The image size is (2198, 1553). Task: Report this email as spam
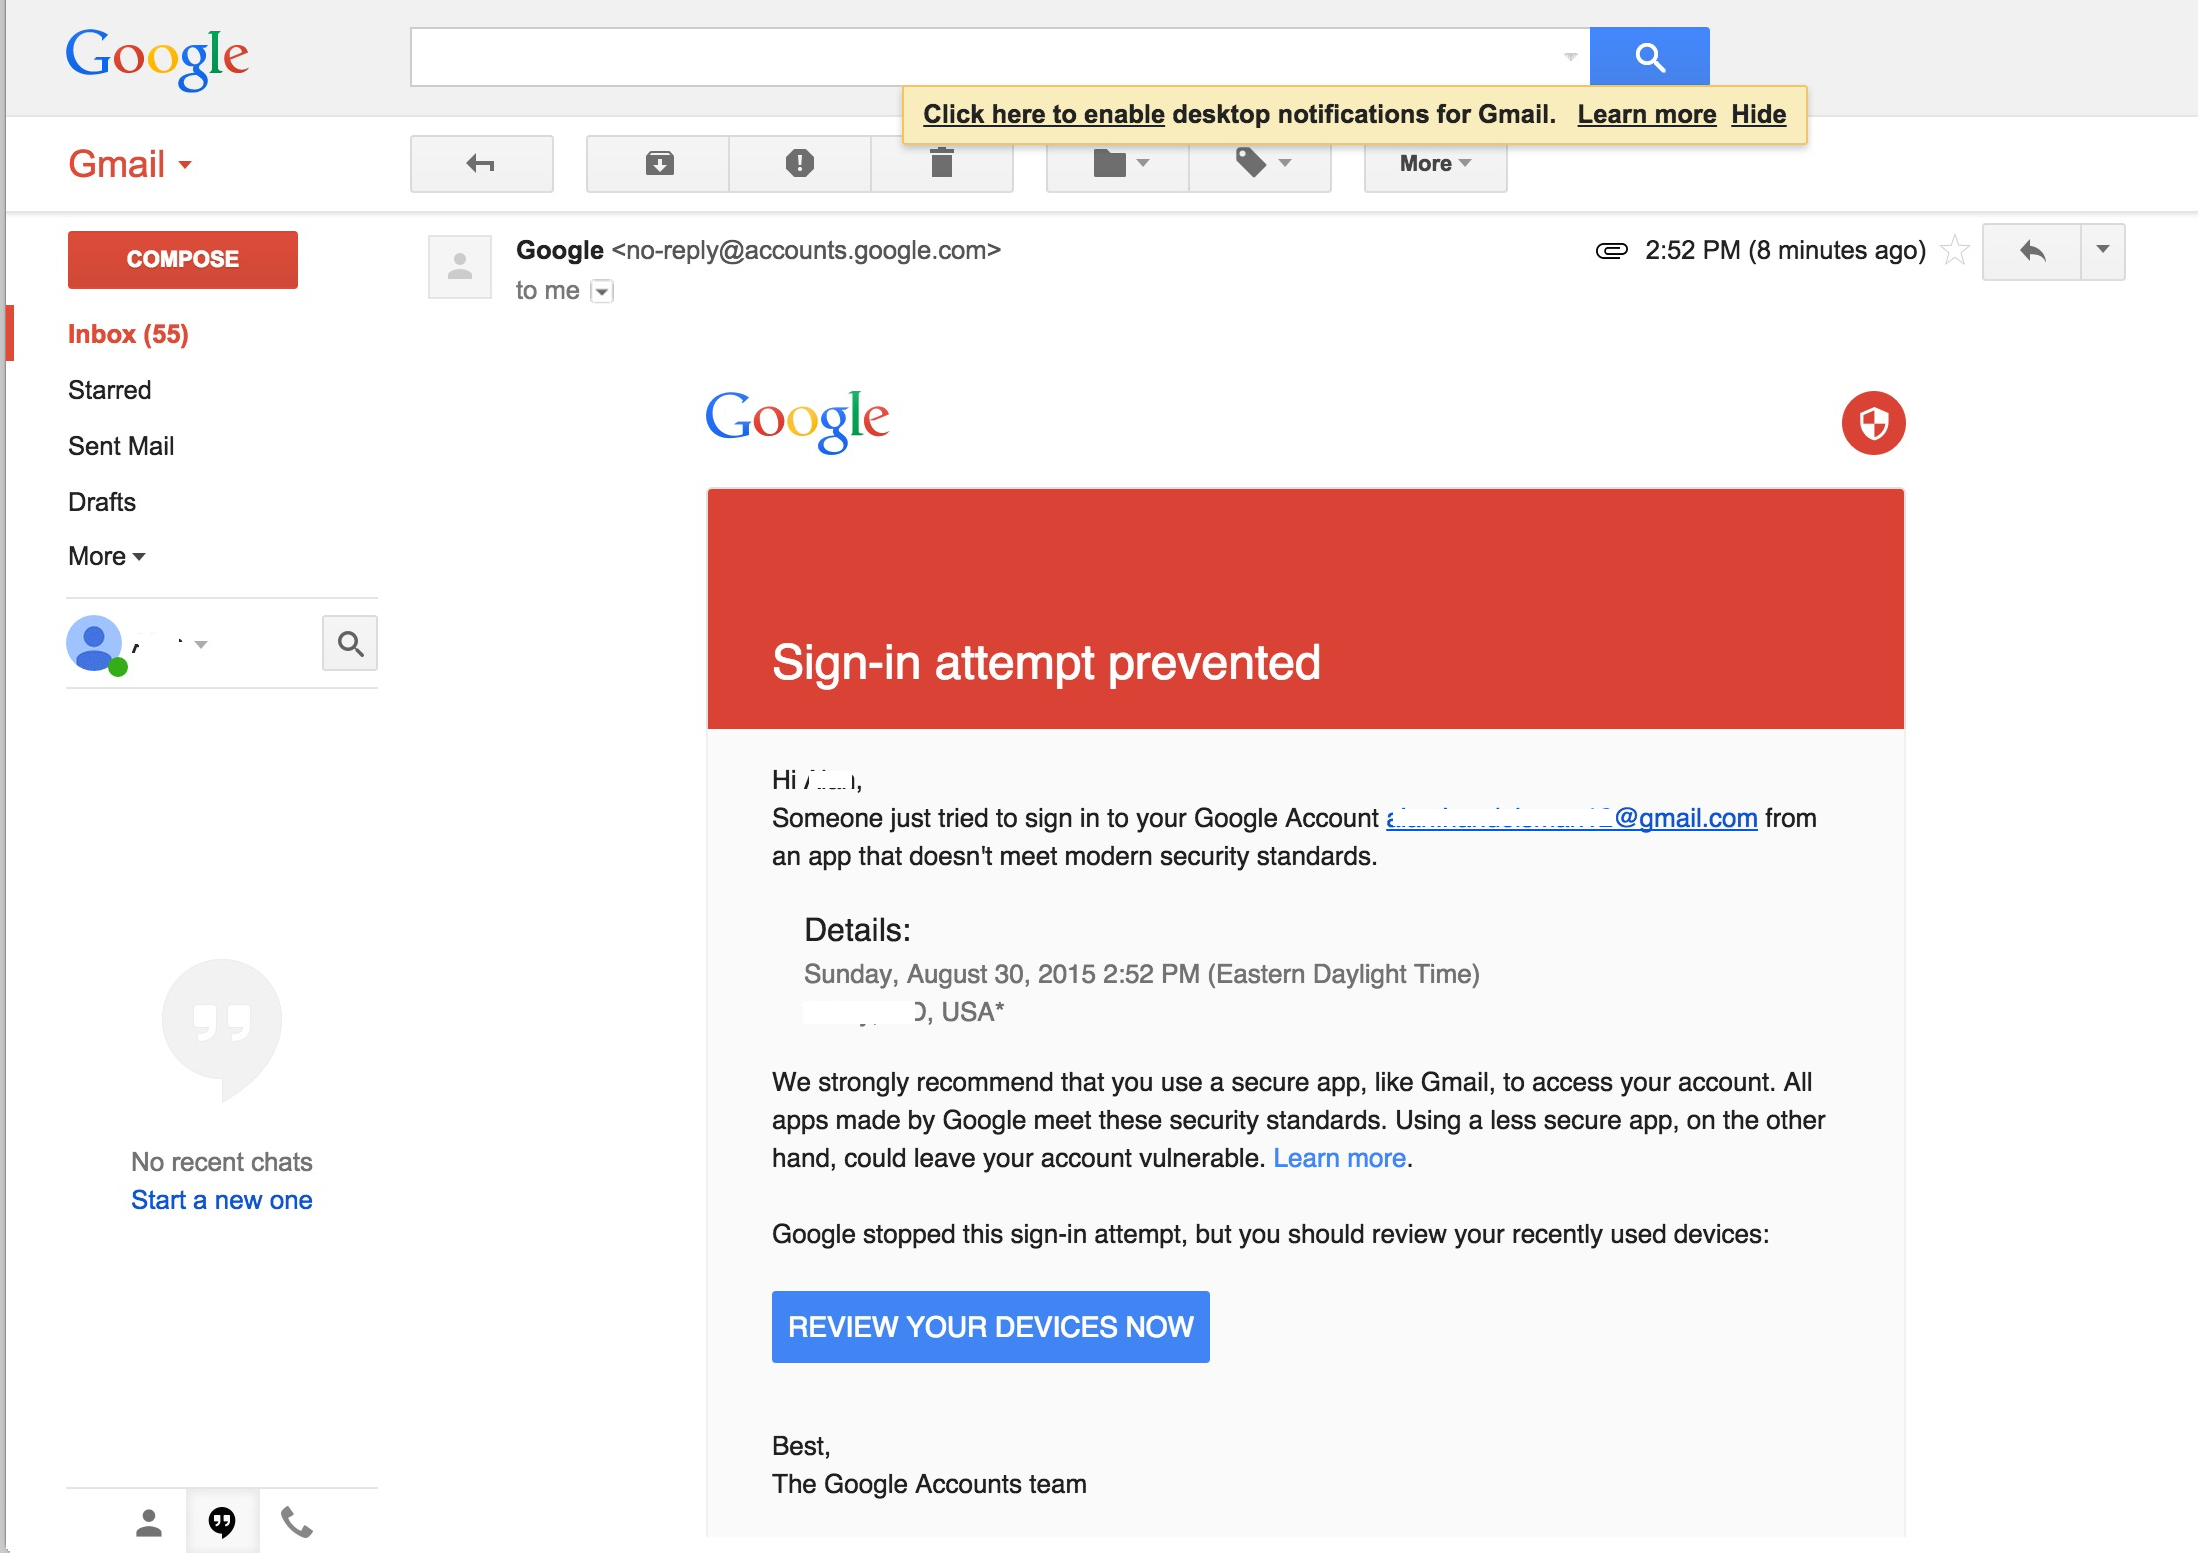point(799,163)
